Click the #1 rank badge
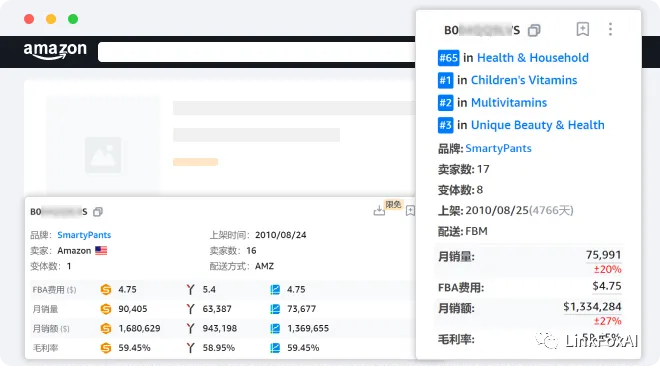 click(x=445, y=80)
